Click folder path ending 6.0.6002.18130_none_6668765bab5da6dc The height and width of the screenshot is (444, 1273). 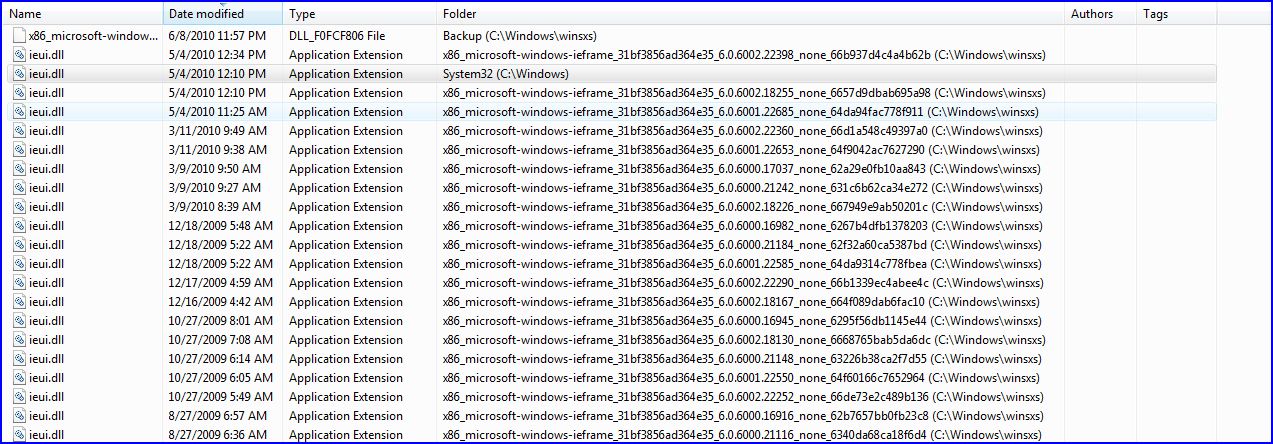(743, 340)
